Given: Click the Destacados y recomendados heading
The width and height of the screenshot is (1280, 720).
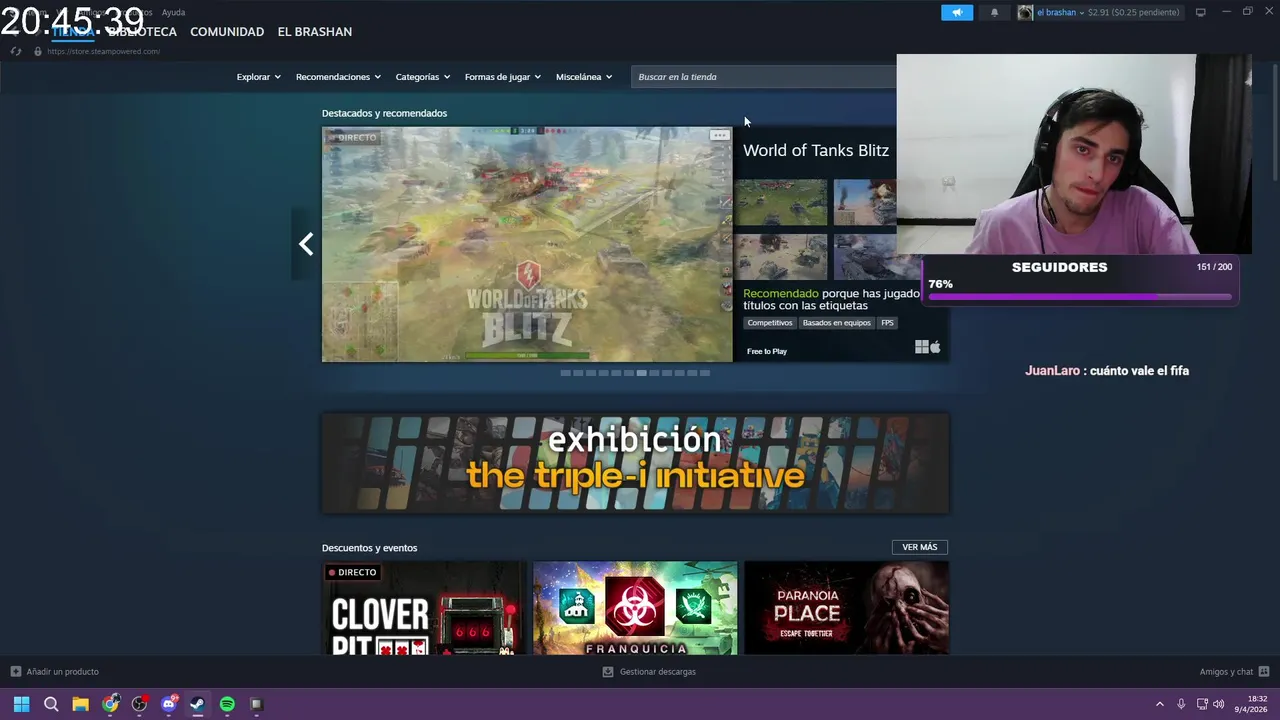Looking at the screenshot, I should (x=384, y=113).
